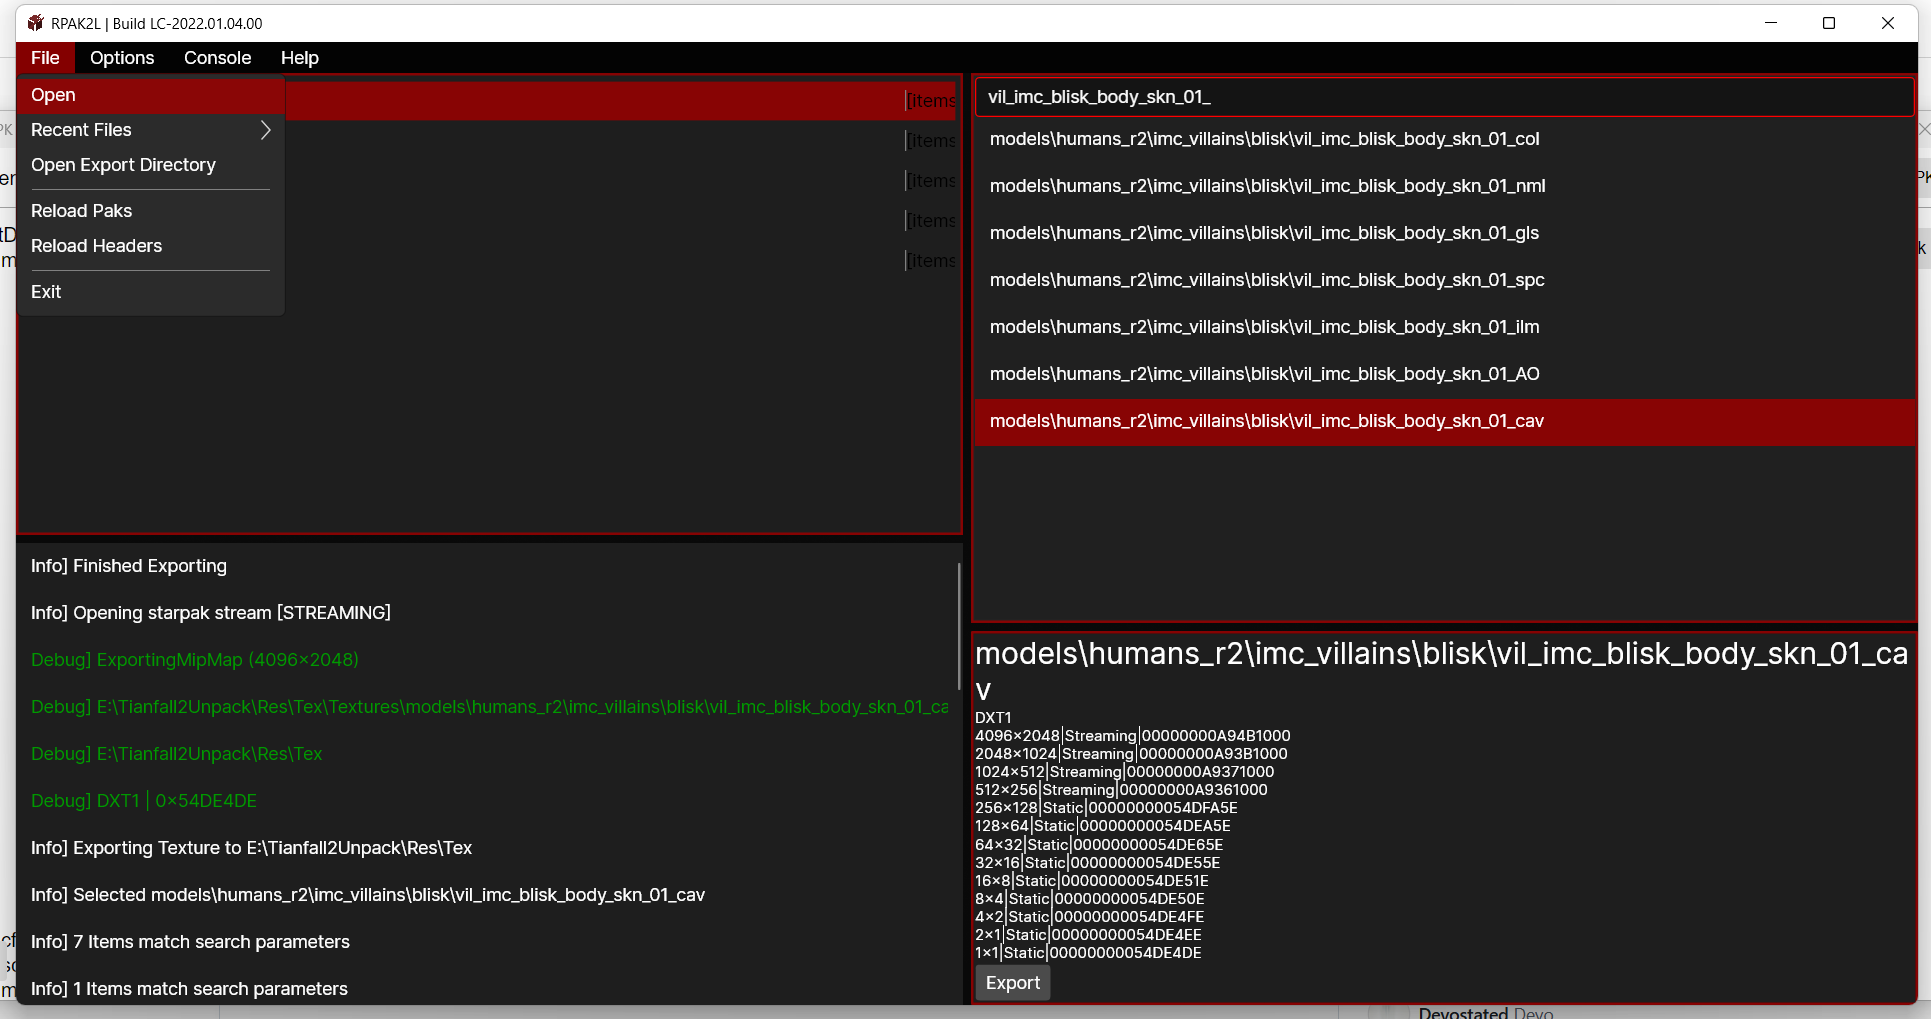Select Open from the File menu
The image size is (1931, 1019).
54,95
